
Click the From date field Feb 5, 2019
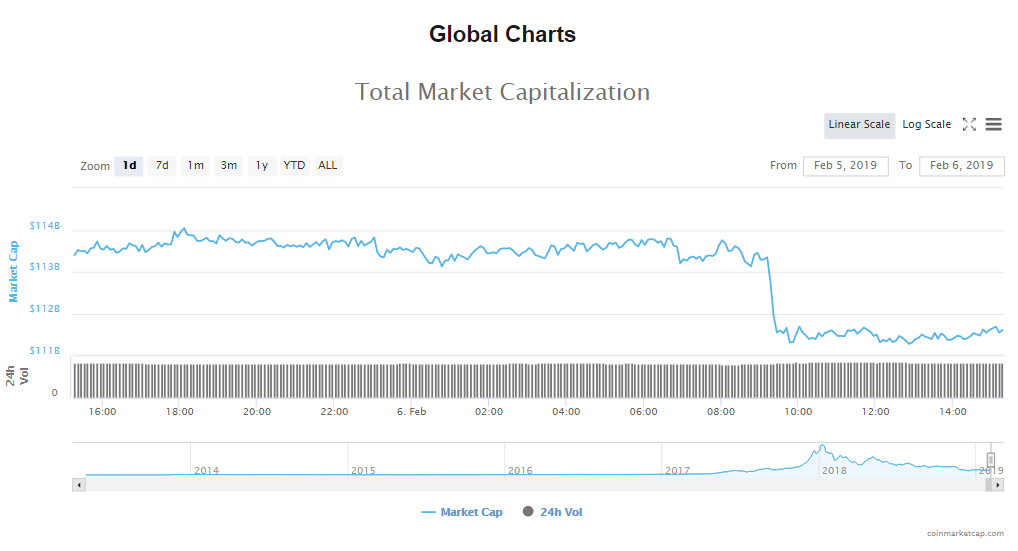click(845, 166)
